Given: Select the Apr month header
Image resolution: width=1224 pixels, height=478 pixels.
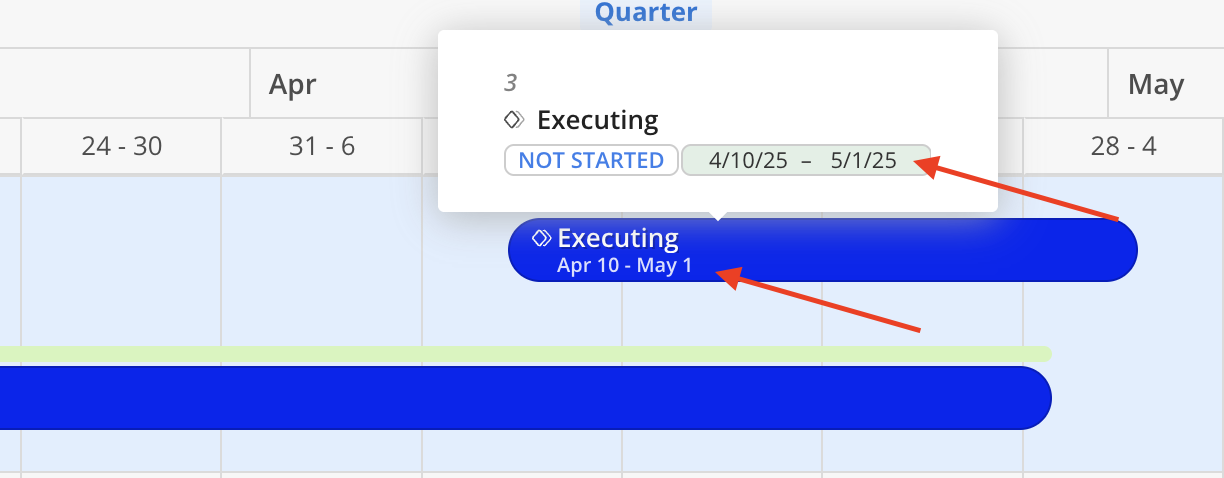Looking at the screenshot, I should click(x=293, y=84).
